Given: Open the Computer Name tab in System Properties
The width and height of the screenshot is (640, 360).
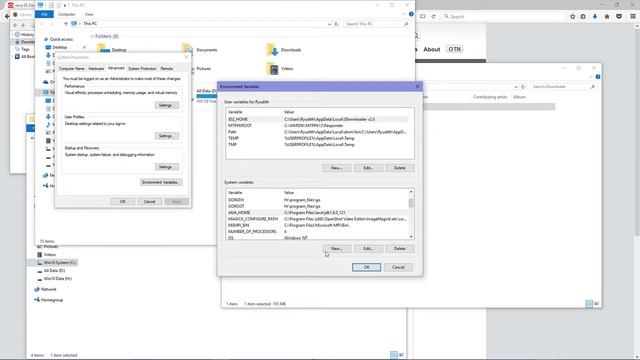Looking at the screenshot, I should pyautogui.click(x=72, y=69).
